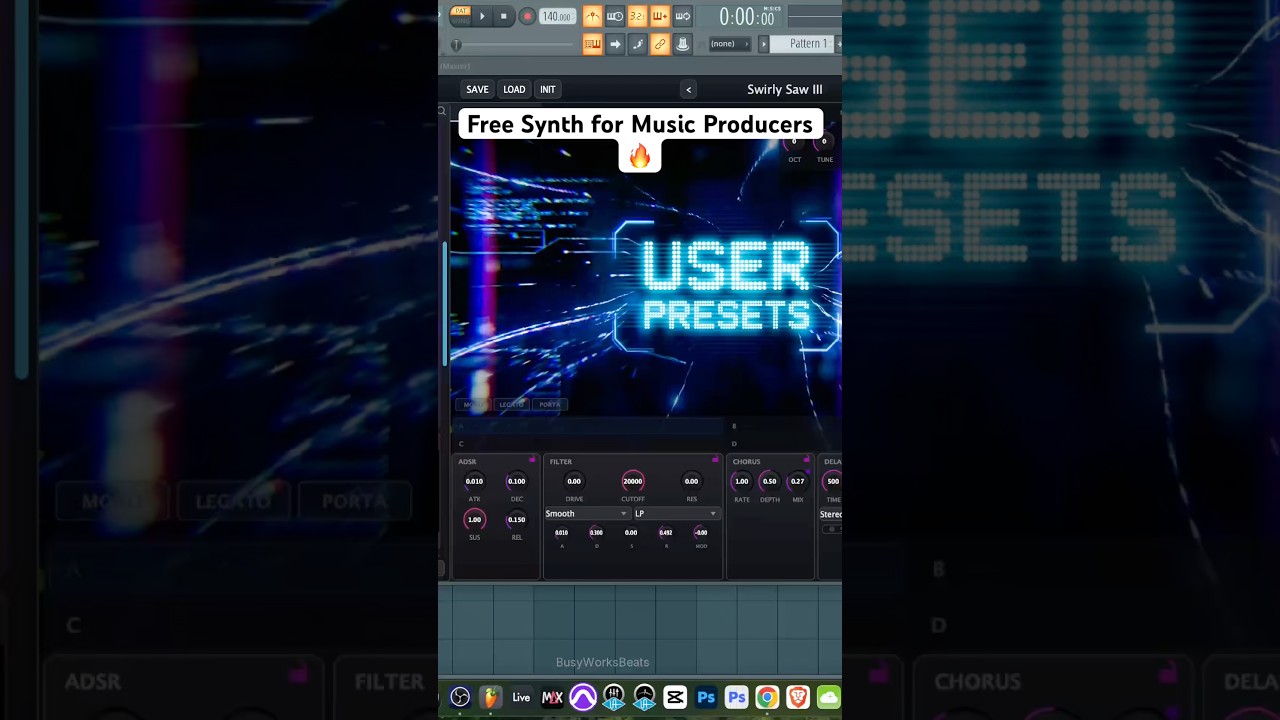Image resolution: width=1280 pixels, height=720 pixels.
Task: Open Ableton Live from the dock
Action: pos(521,697)
